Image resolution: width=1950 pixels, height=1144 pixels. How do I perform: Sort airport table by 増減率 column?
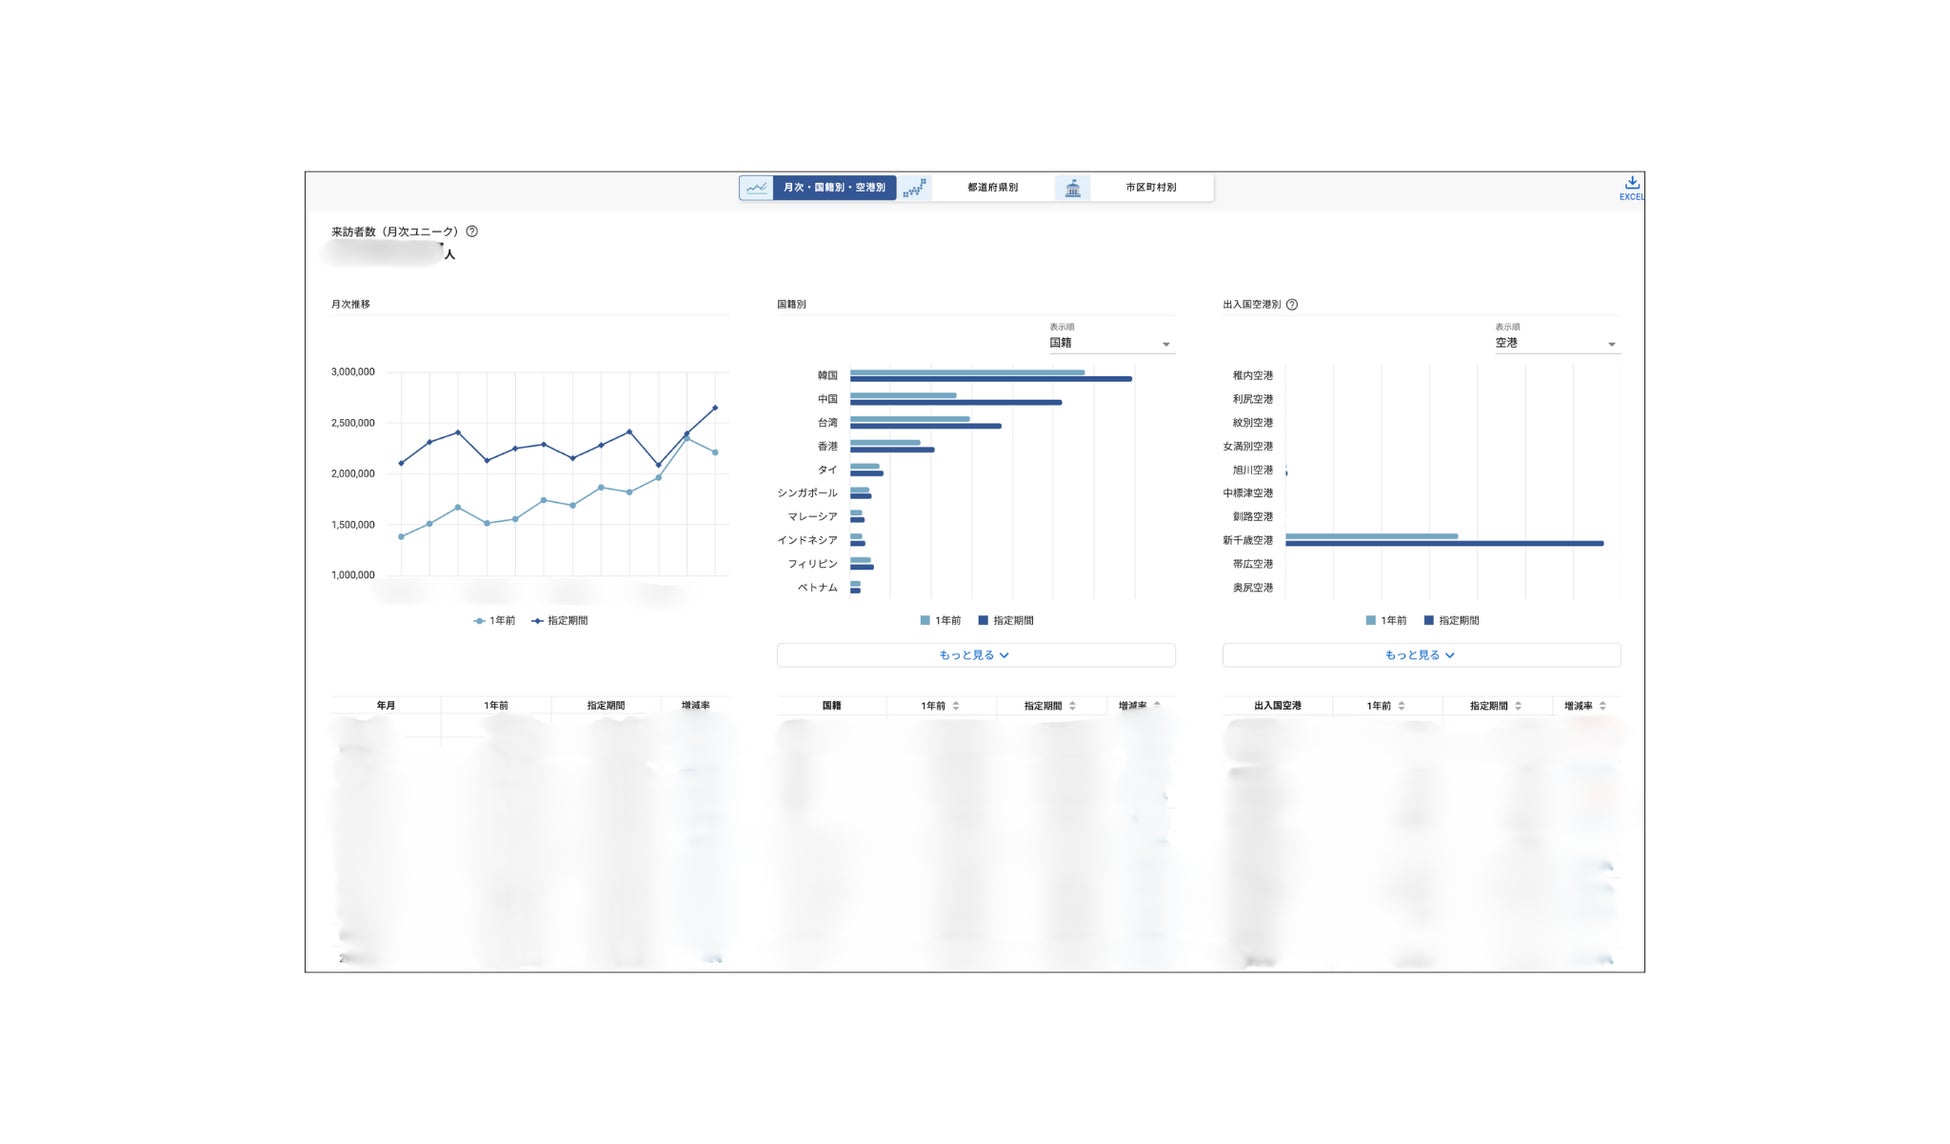(1603, 706)
